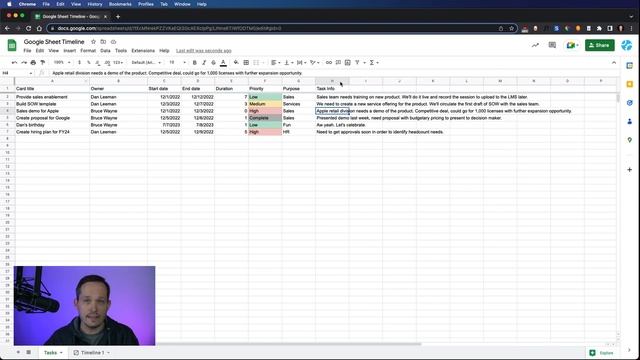Open the Sheets home logo

pos(12,45)
